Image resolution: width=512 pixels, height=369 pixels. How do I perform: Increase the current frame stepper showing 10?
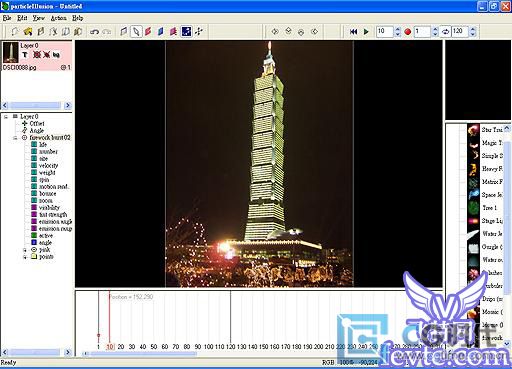point(398,29)
